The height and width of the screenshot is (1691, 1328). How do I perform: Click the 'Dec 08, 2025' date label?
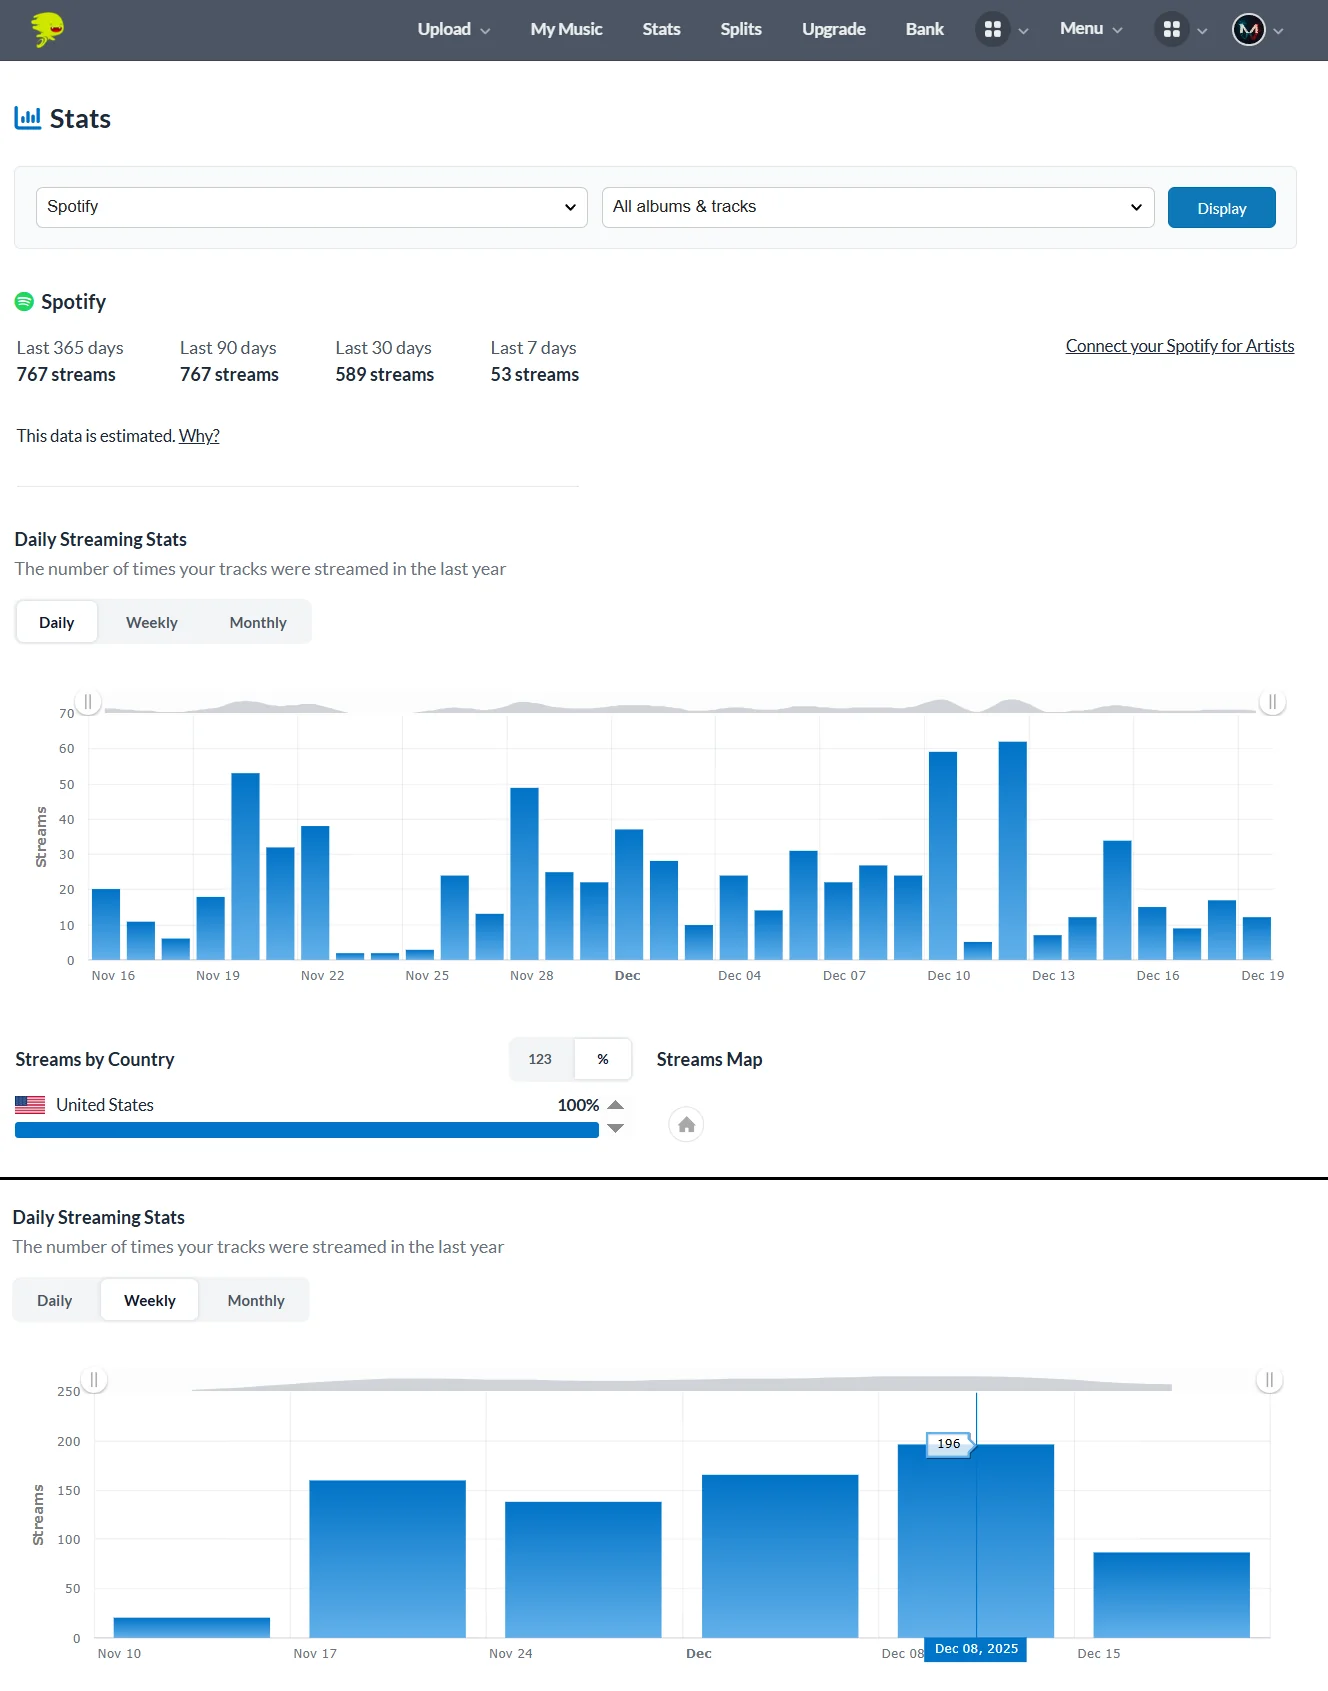click(976, 1649)
